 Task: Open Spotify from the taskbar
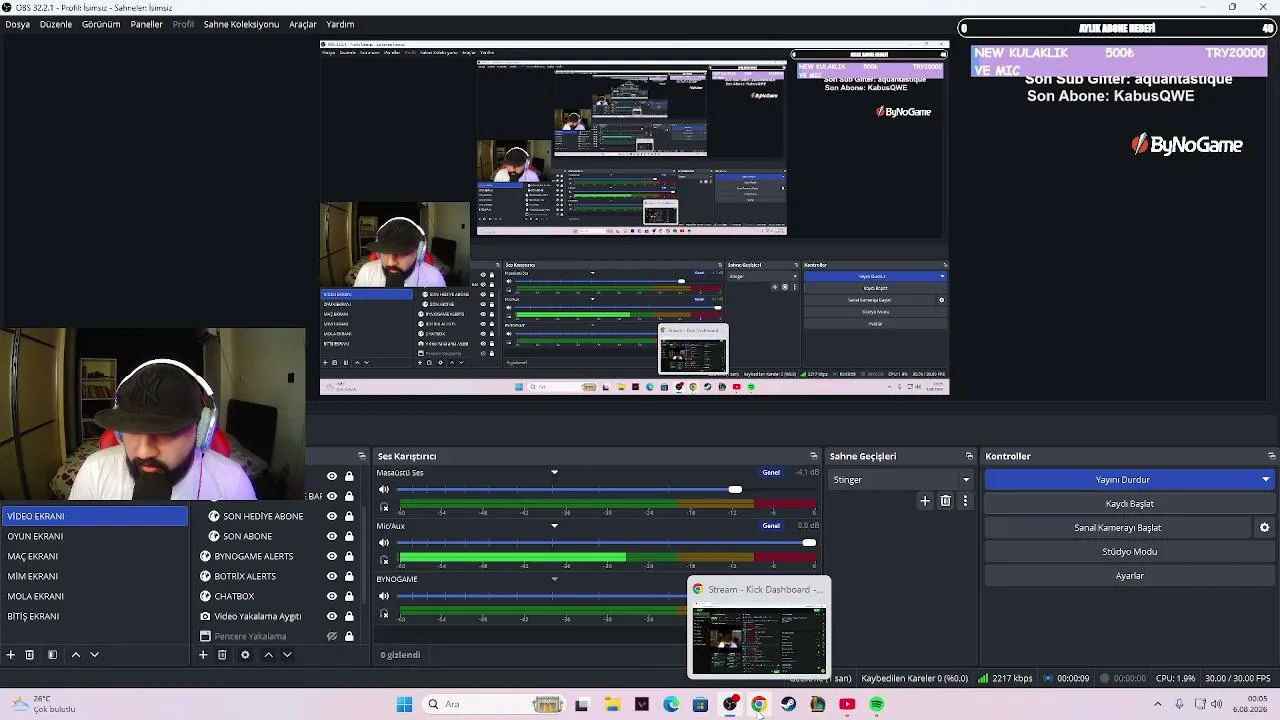pos(877,704)
